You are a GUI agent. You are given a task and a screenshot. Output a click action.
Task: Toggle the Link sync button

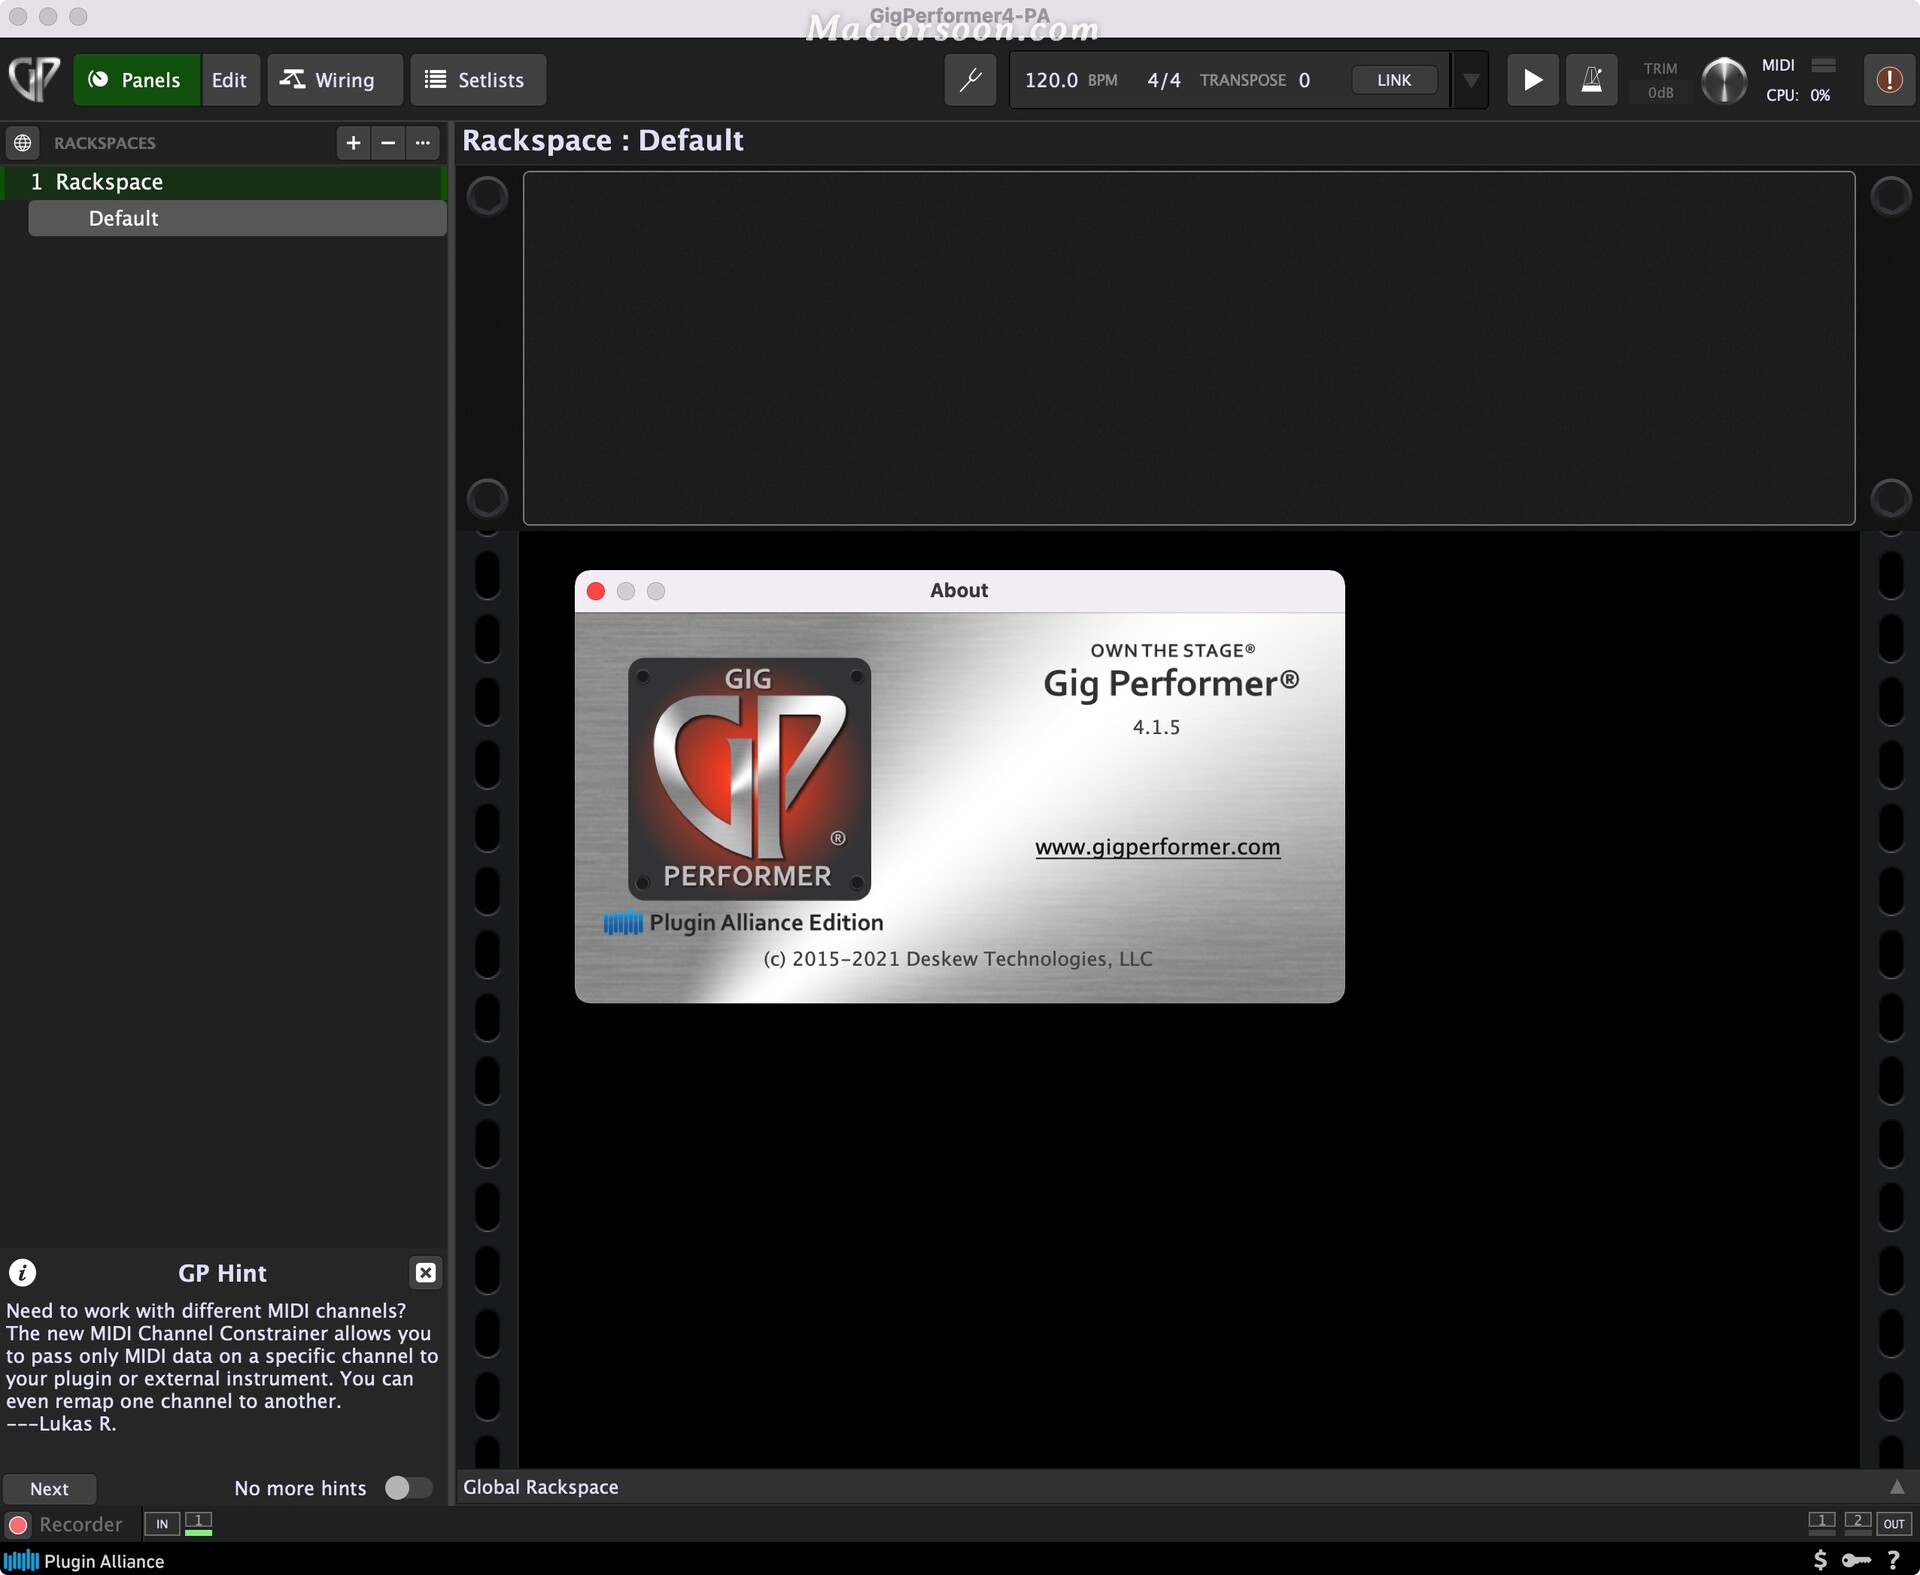click(x=1389, y=78)
